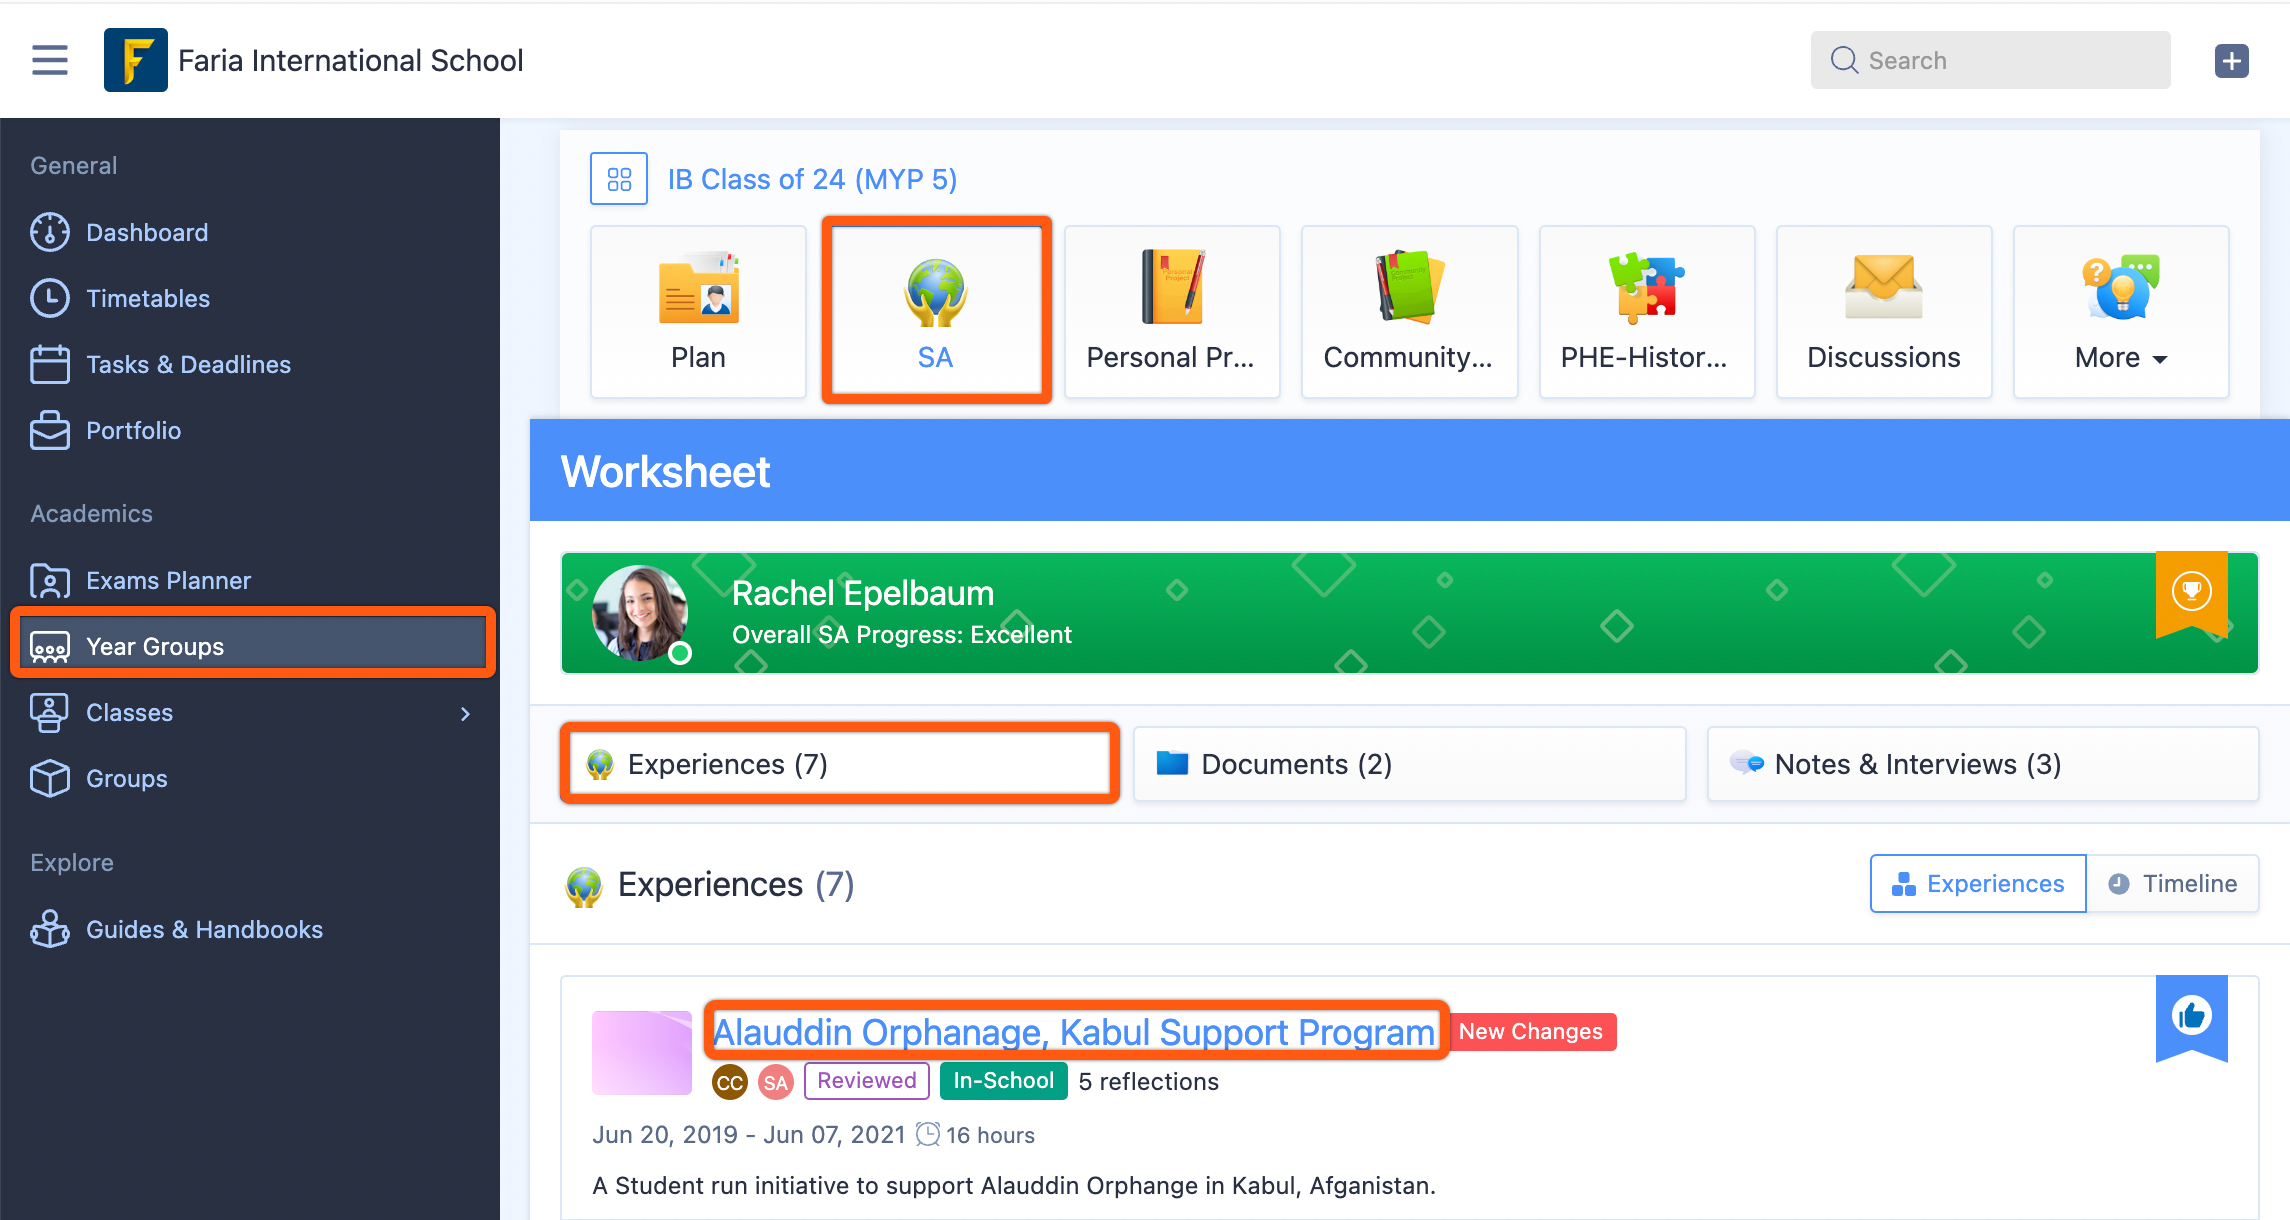Open the Plan tile

pos(698,312)
